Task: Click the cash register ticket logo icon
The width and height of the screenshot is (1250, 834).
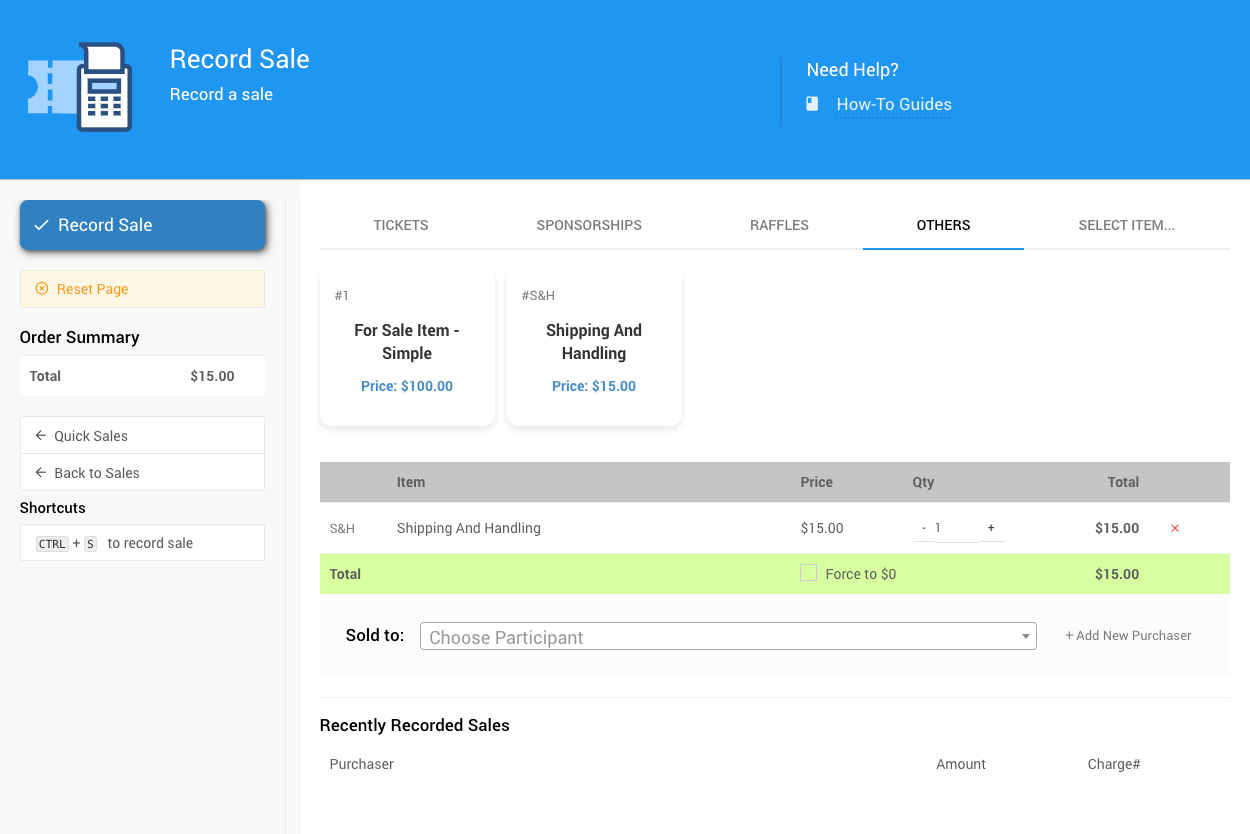Action: pyautogui.click(x=79, y=87)
